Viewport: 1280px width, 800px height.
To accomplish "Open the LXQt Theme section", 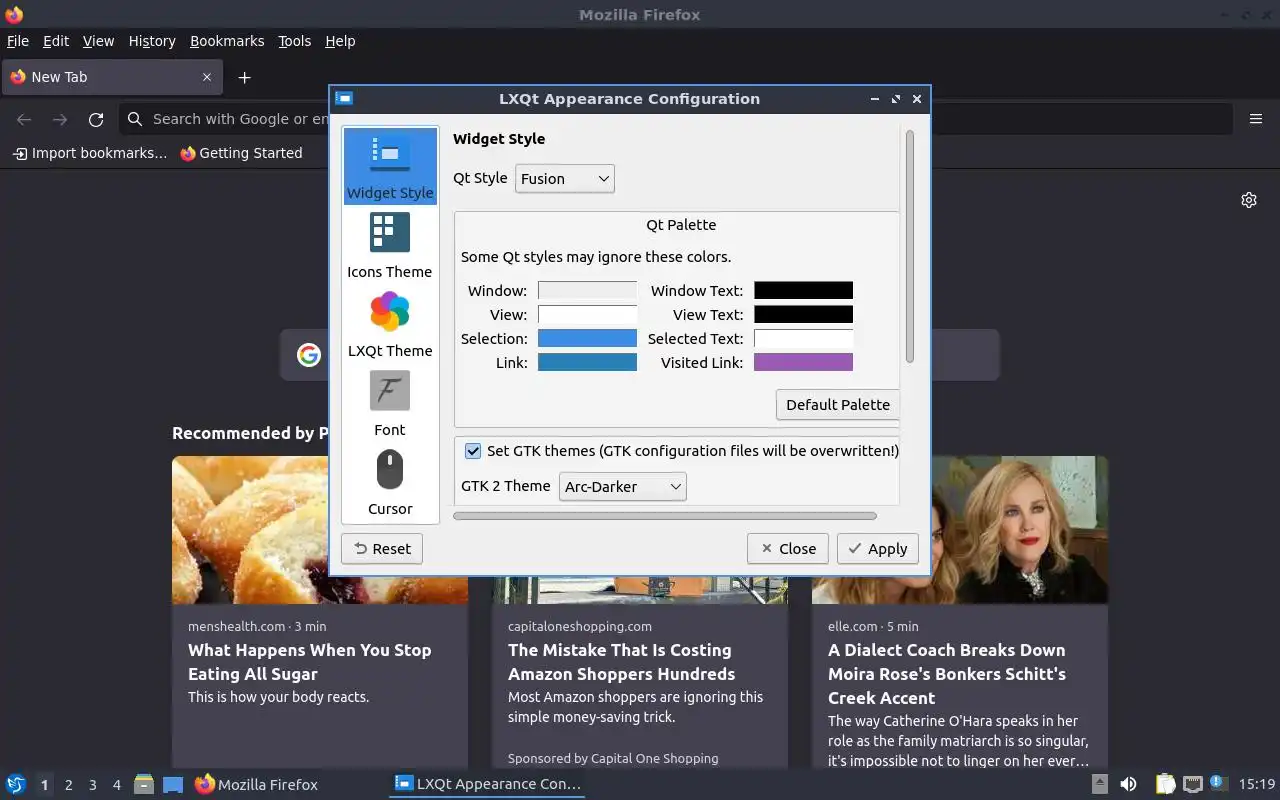I will coord(390,324).
